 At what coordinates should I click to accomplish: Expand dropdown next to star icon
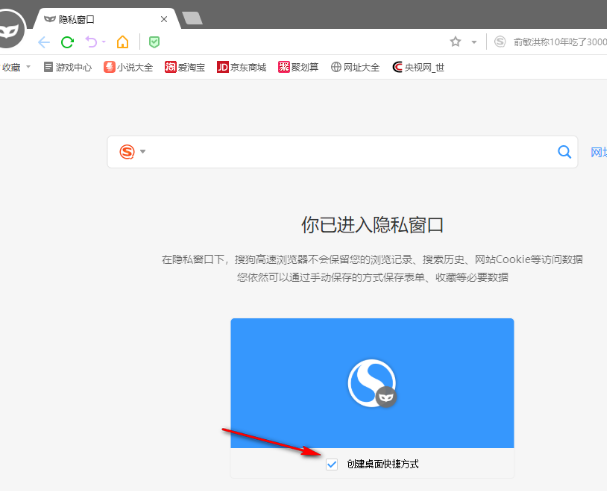[x=474, y=42]
